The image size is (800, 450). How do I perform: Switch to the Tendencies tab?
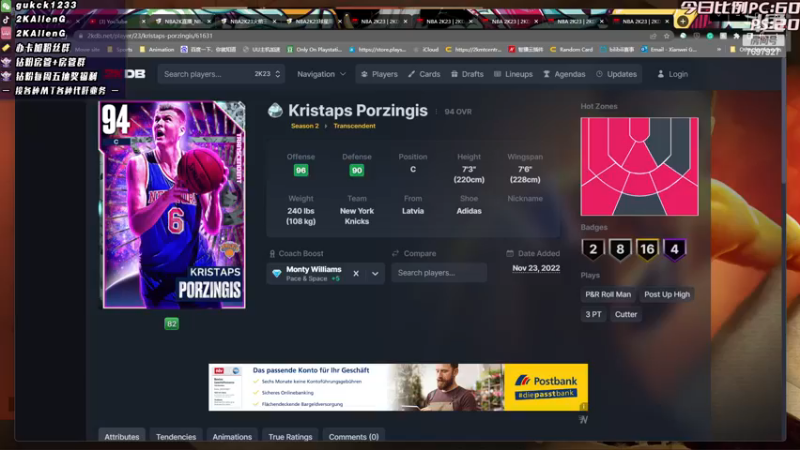click(x=176, y=436)
